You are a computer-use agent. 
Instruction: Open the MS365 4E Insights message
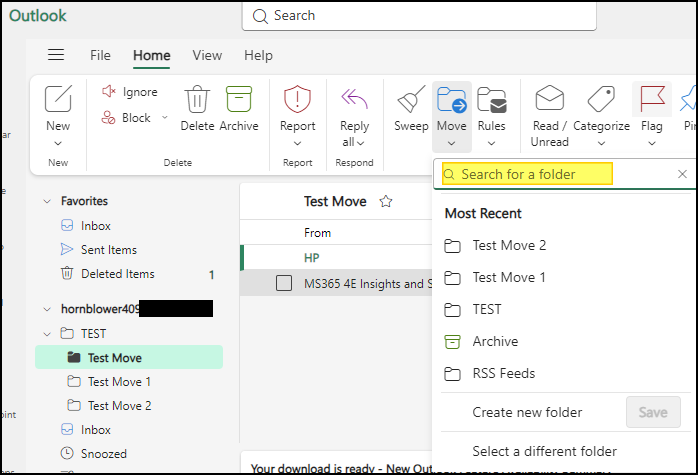337,283
